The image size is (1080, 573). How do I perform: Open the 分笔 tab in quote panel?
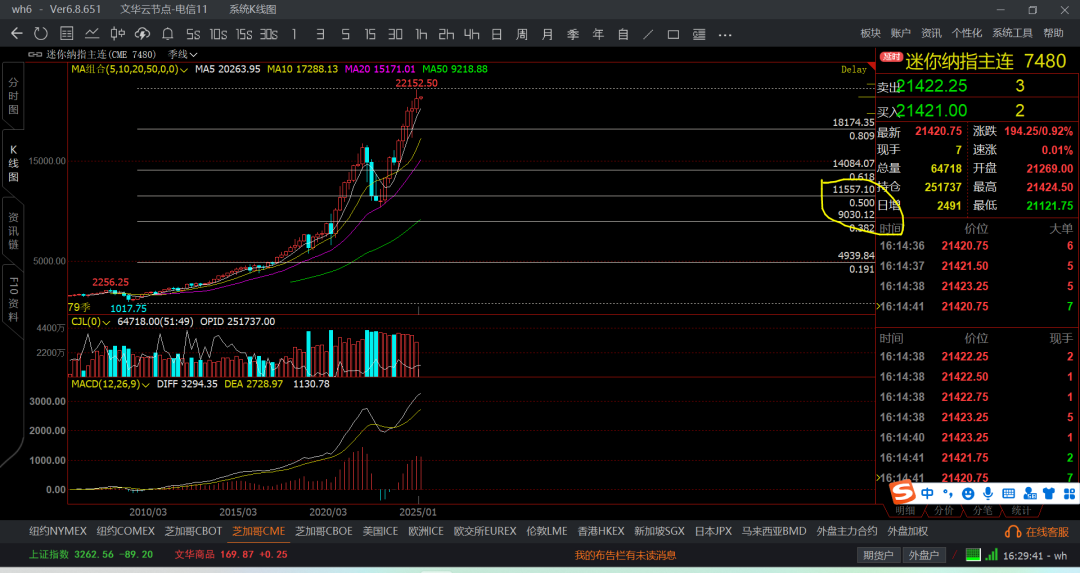pyautogui.click(x=982, y=510)
